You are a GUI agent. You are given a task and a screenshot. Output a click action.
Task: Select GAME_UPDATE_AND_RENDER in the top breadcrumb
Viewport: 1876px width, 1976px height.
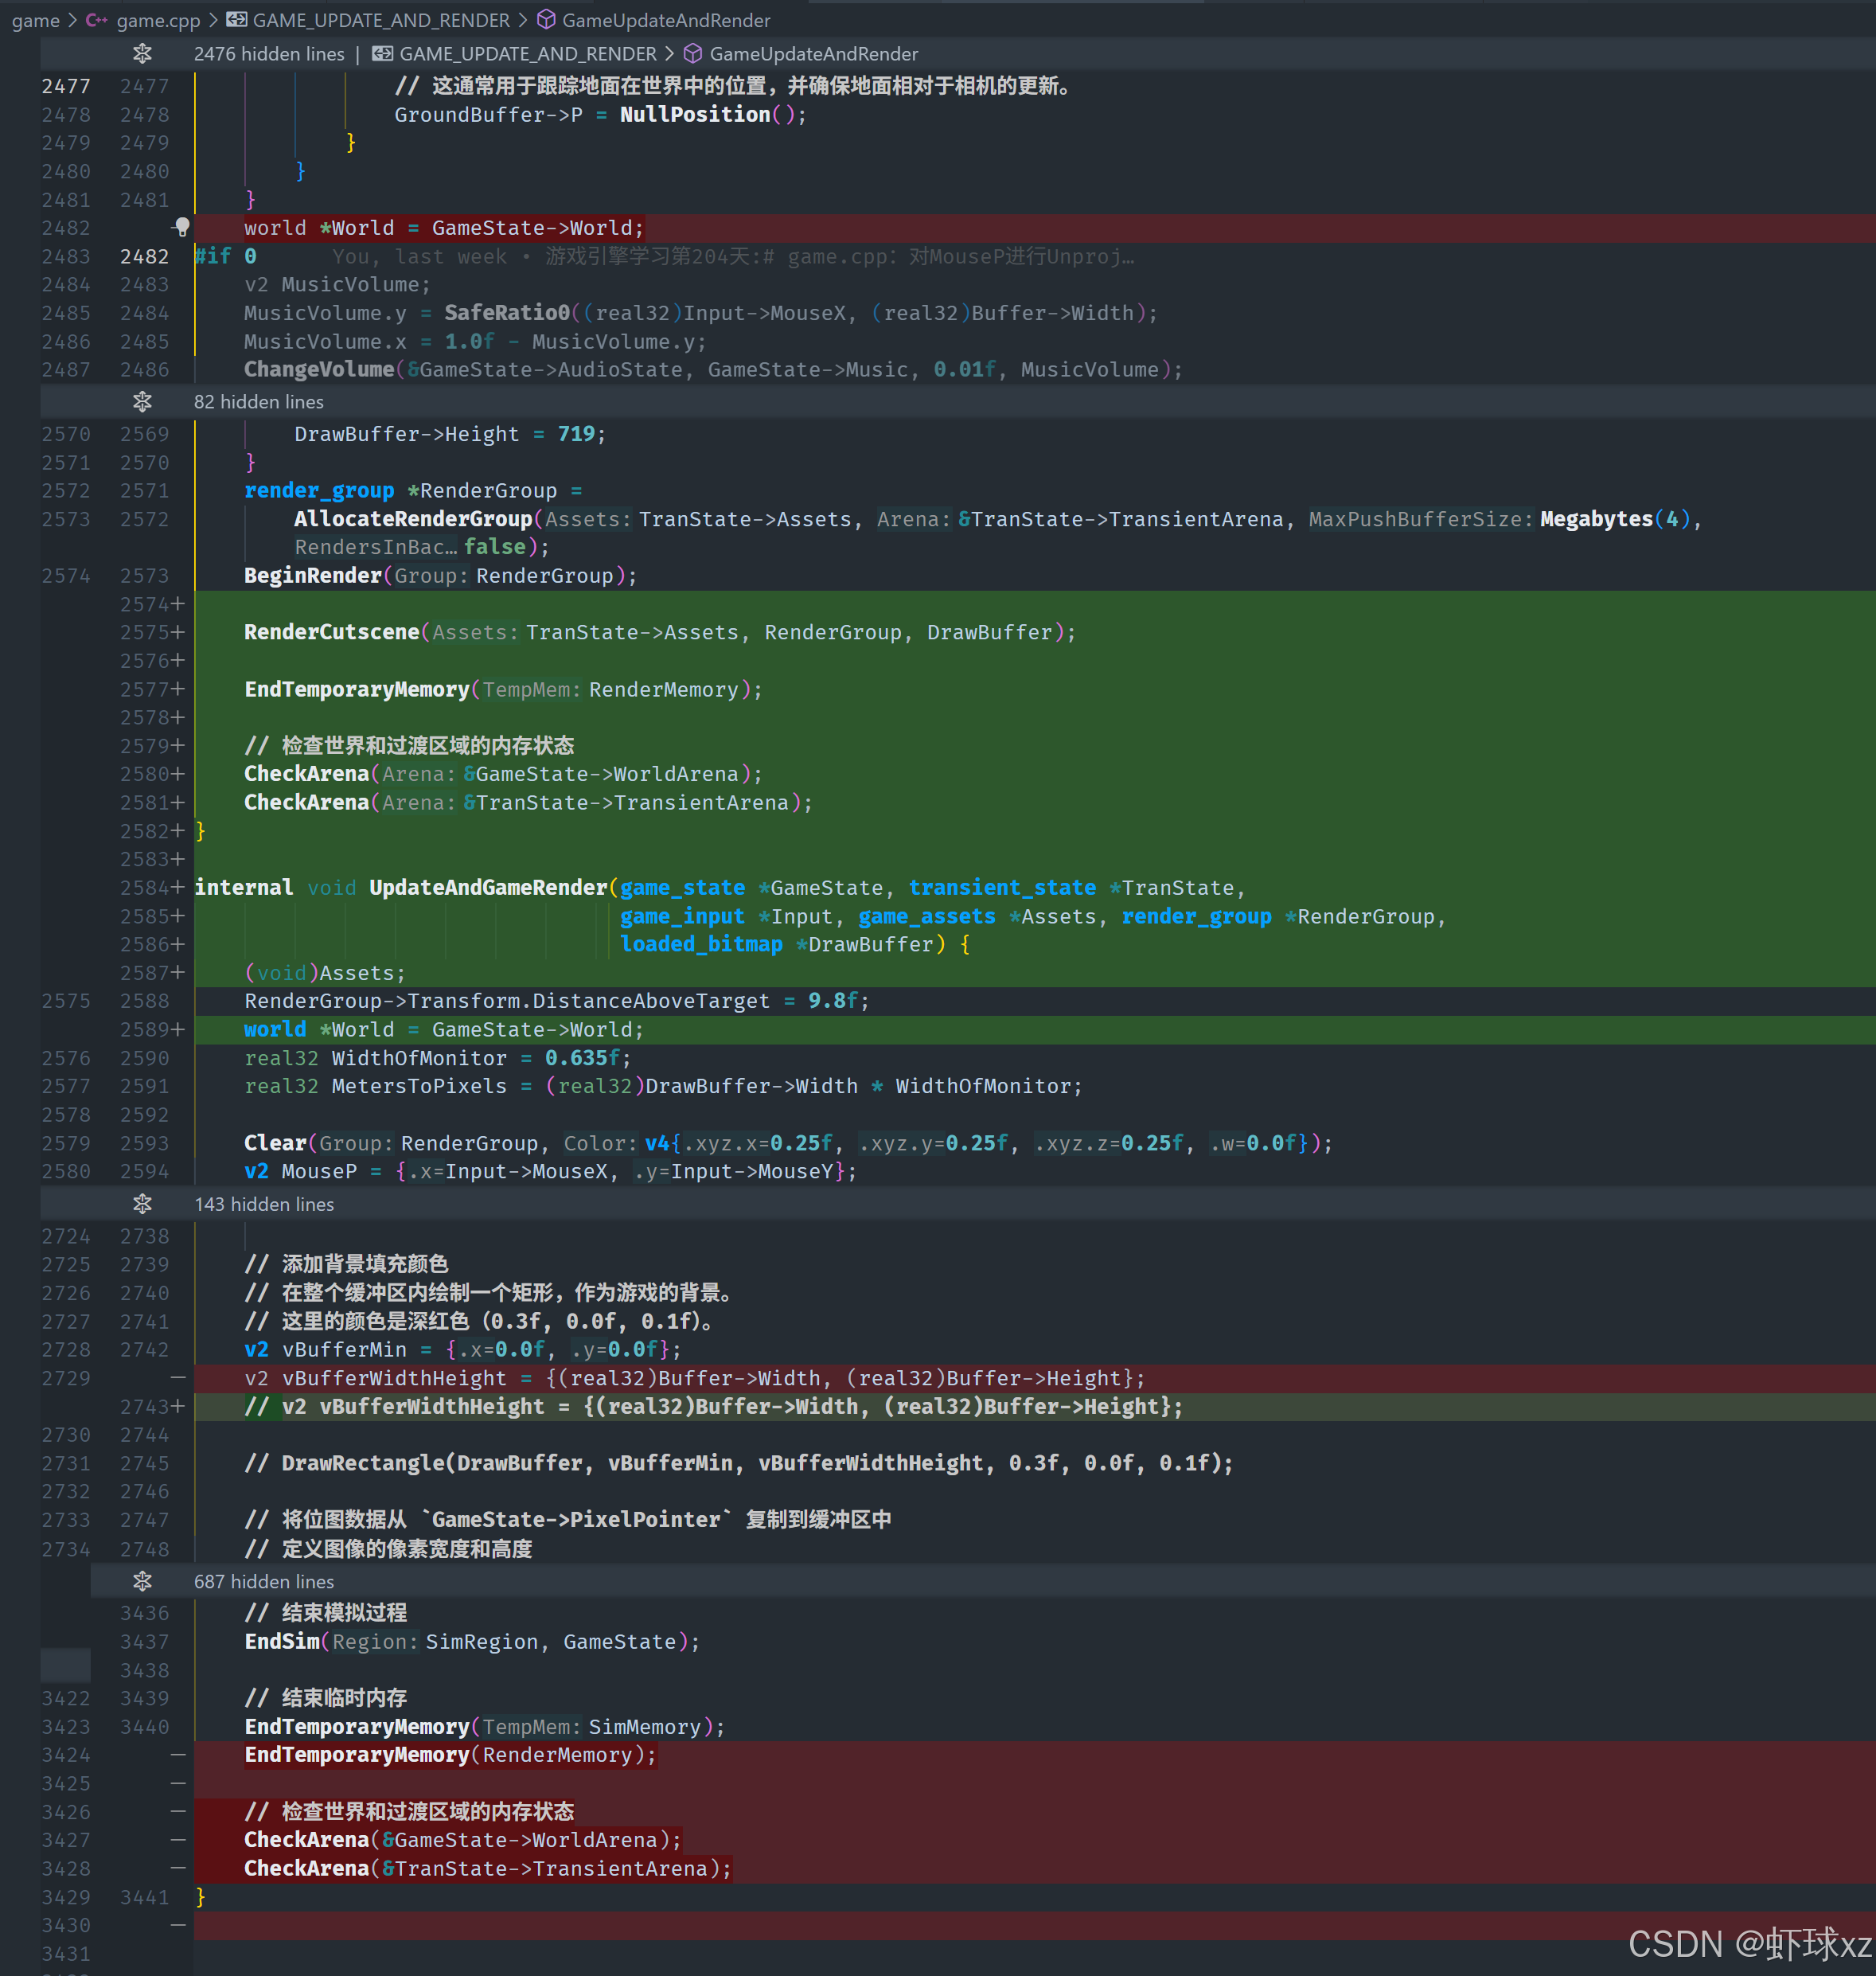point(381,20)
